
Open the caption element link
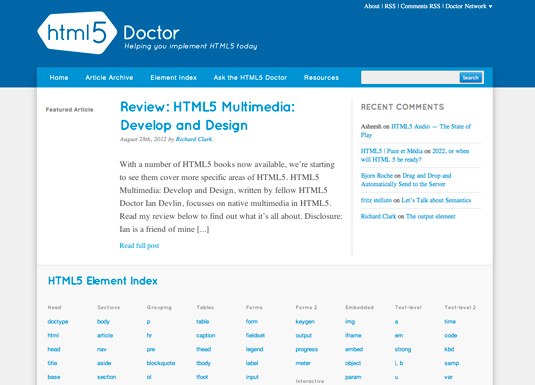[x=206, y=335]
